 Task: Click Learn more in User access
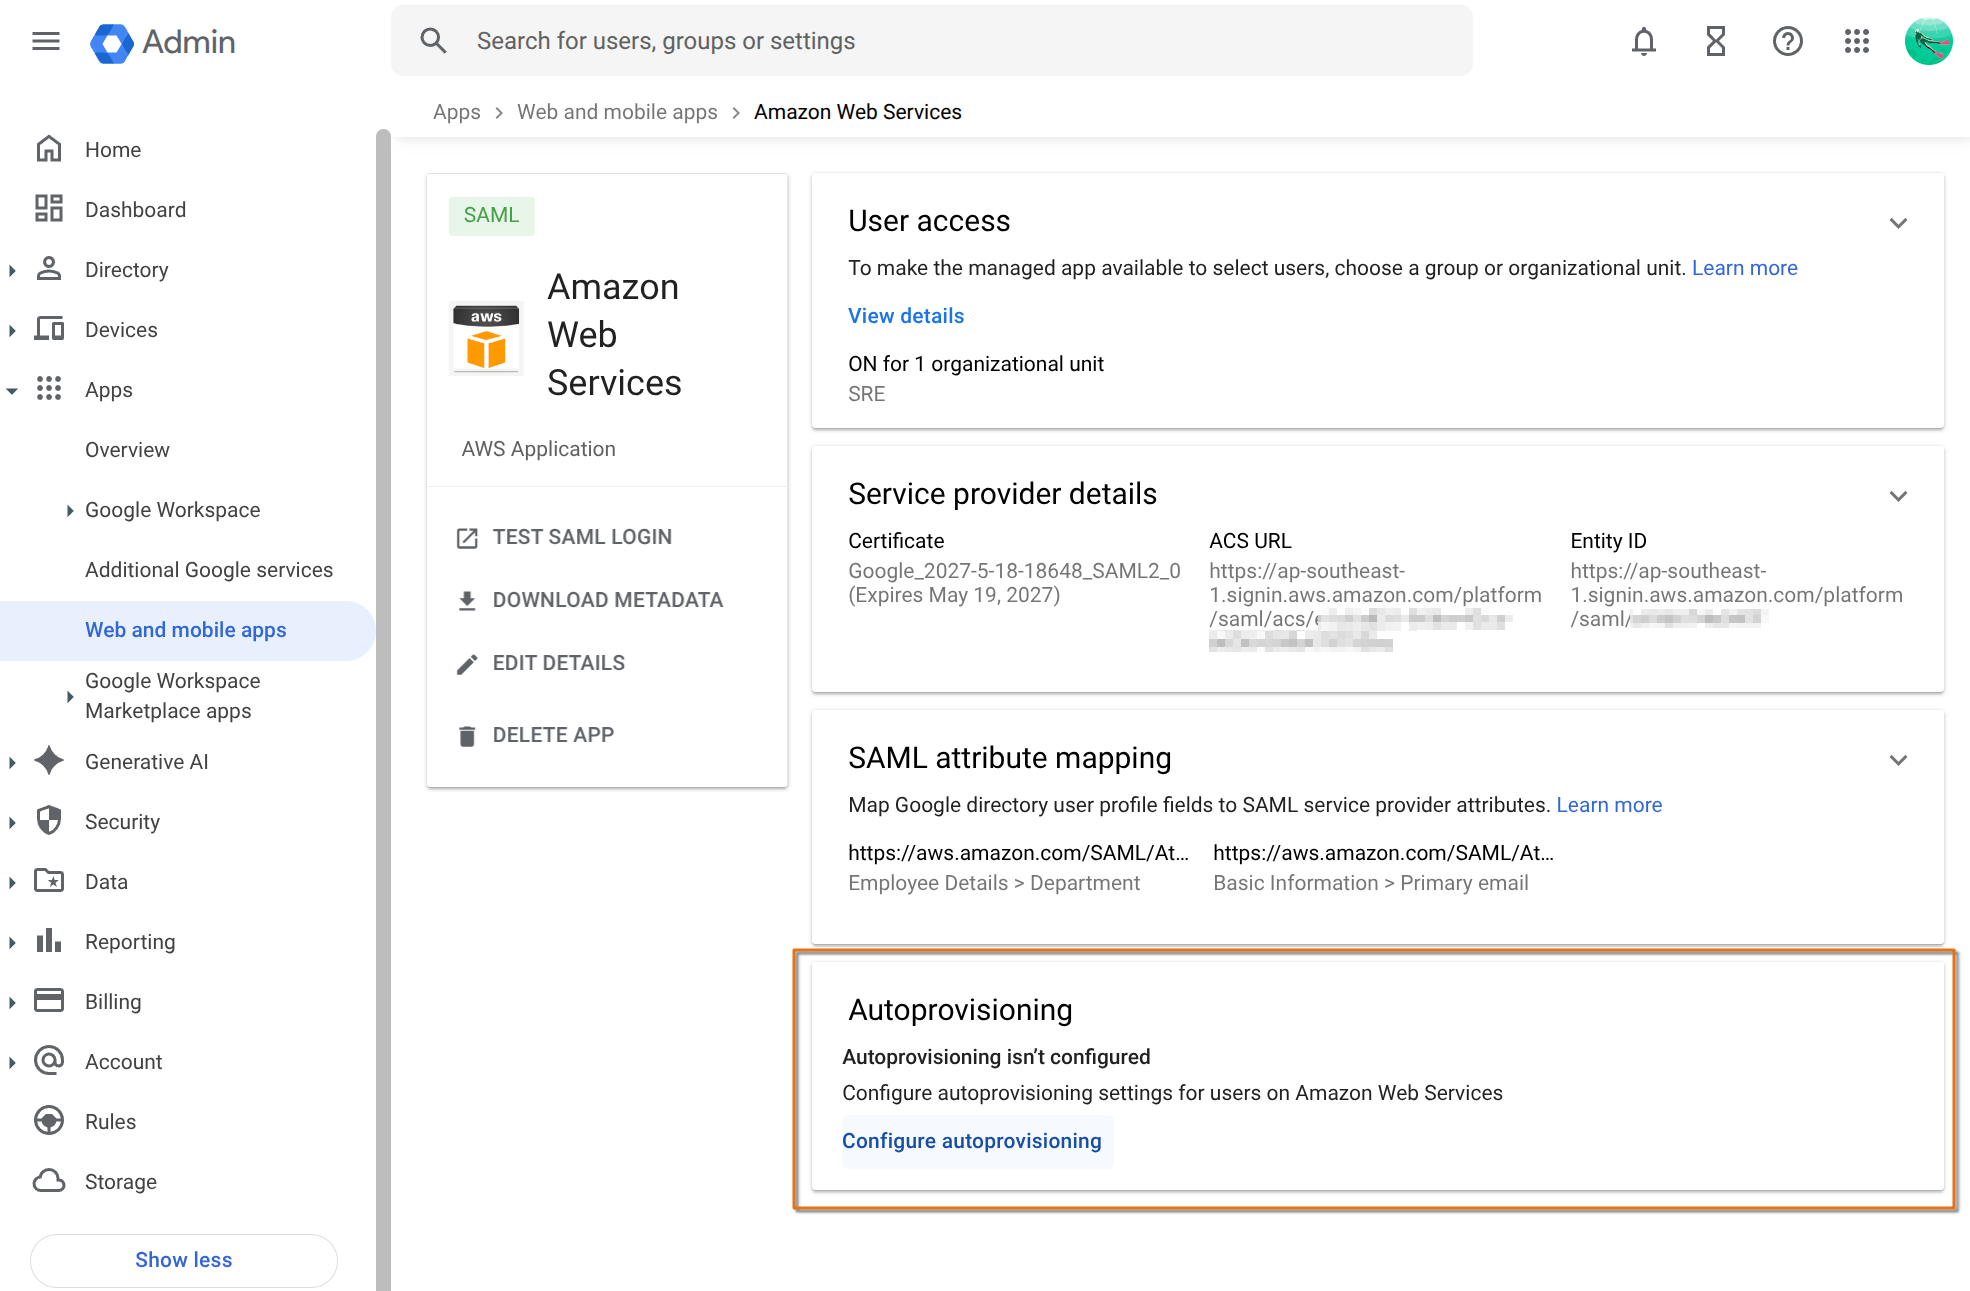pos(1745,268)
